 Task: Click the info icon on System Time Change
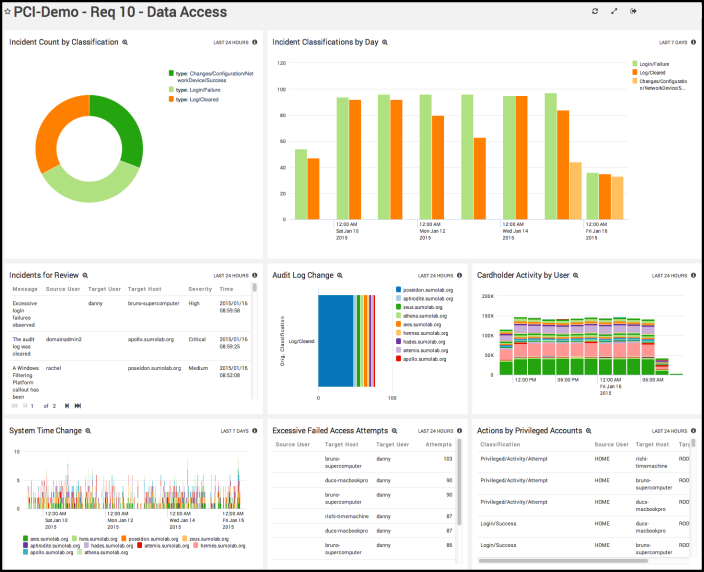[255, 431]
